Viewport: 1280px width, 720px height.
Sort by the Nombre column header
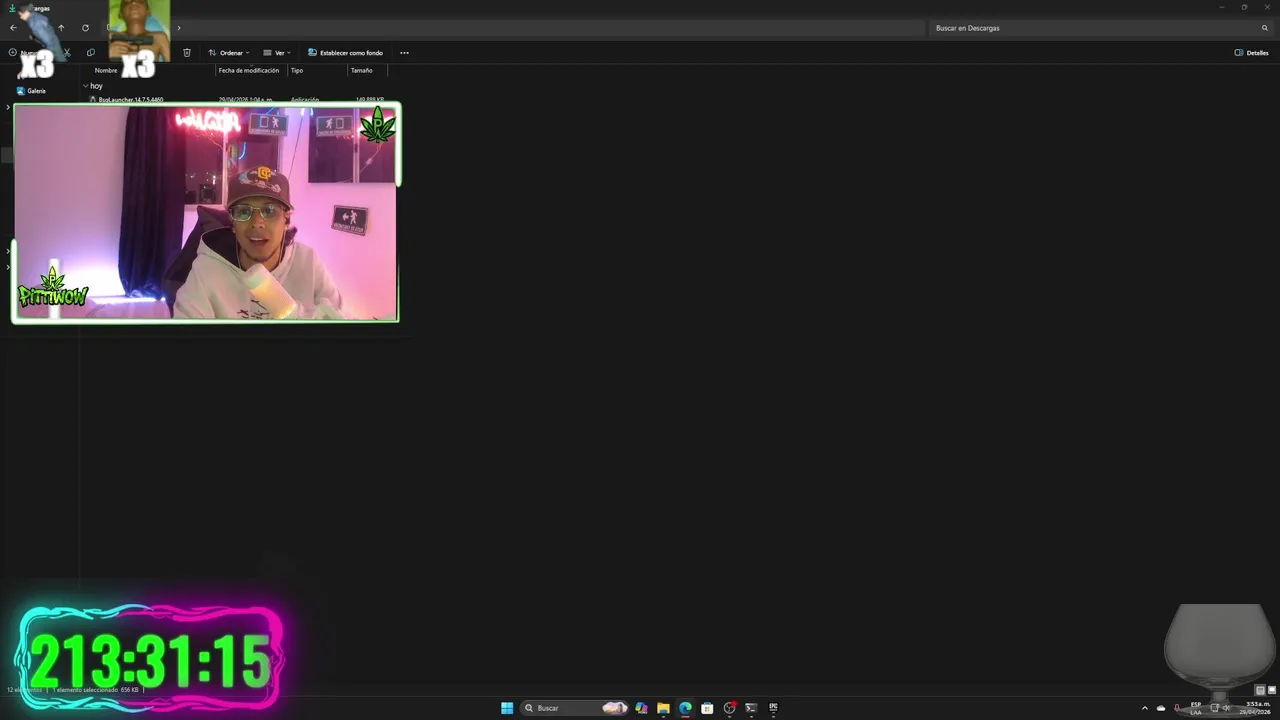(x=106, y=70)
